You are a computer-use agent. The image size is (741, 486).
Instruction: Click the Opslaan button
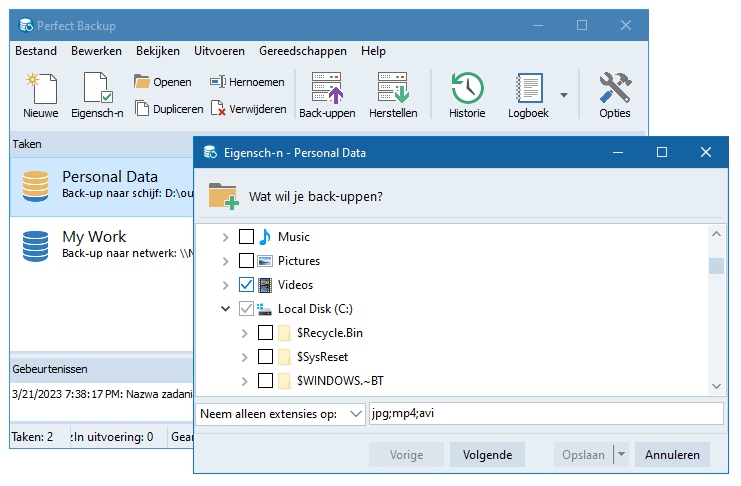584,454
